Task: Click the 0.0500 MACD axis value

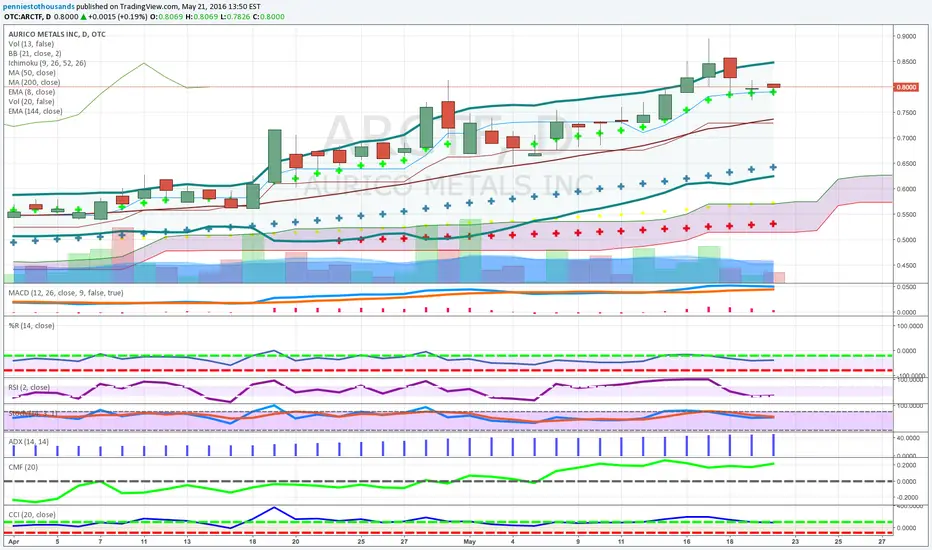Action: pos(906,287)
